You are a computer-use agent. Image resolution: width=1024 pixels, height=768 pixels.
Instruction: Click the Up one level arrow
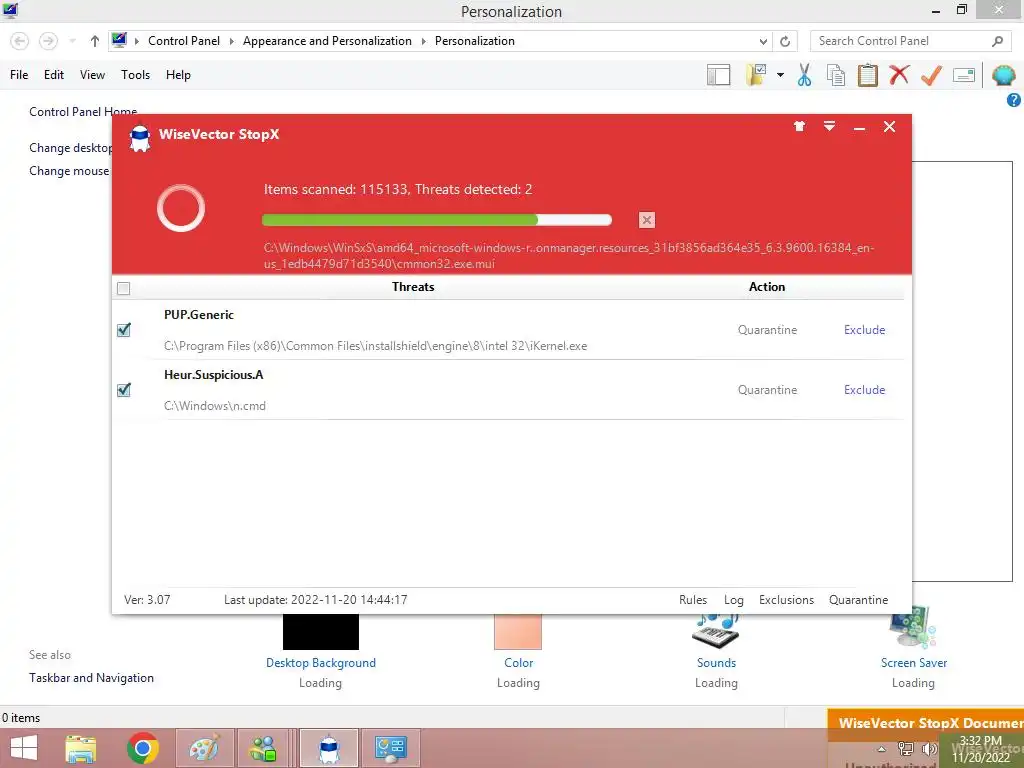click(x=95, y=41)
